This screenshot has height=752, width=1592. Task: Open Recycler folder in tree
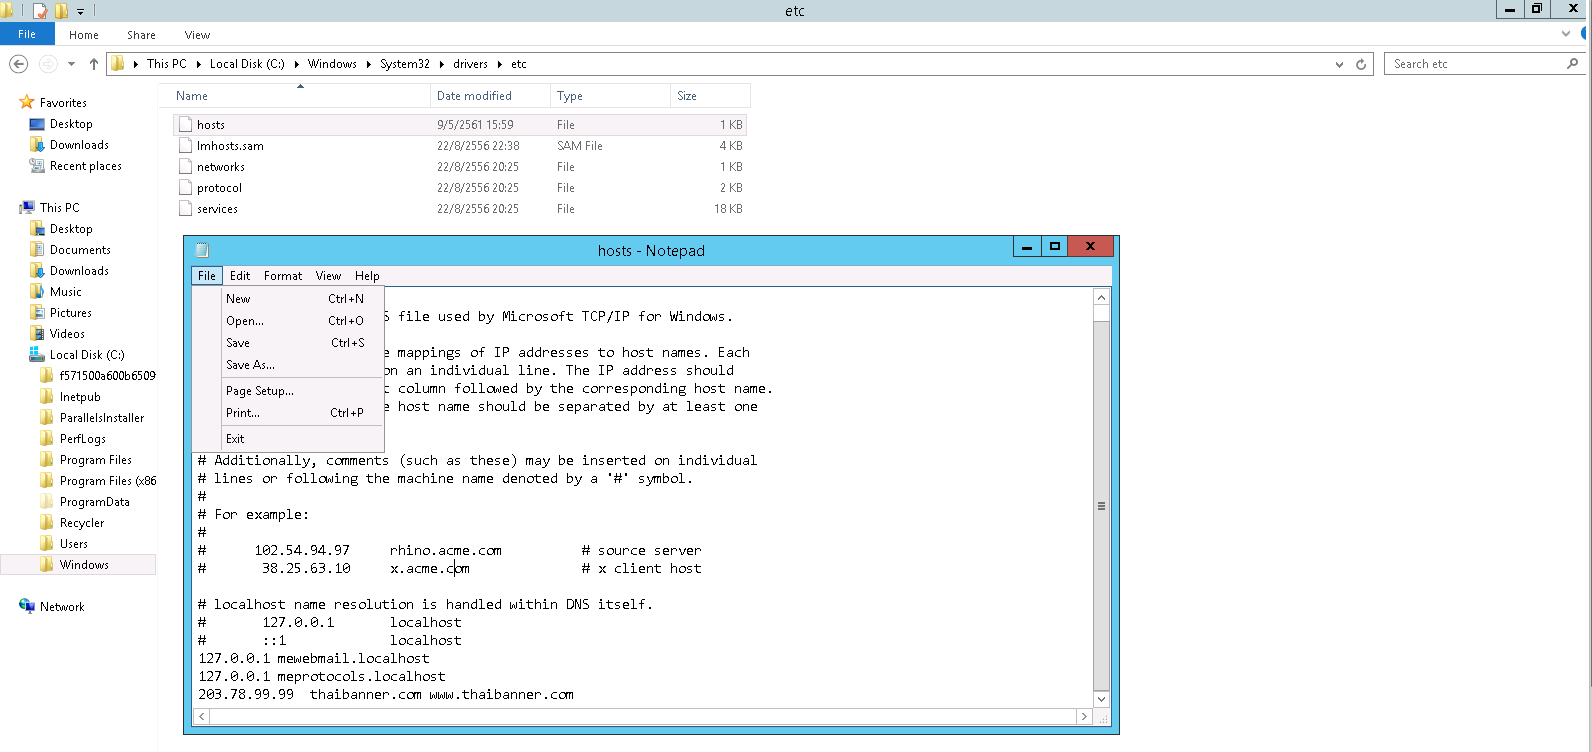[82, 523]
